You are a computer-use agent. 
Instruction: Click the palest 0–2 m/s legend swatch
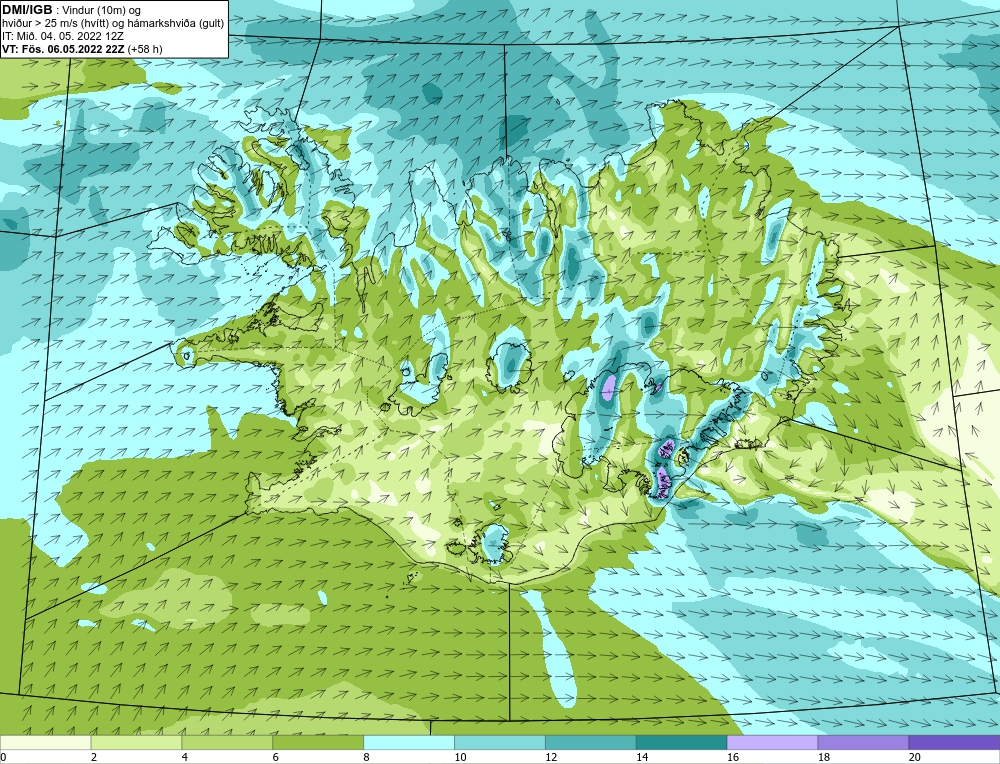tap(45, 742)
